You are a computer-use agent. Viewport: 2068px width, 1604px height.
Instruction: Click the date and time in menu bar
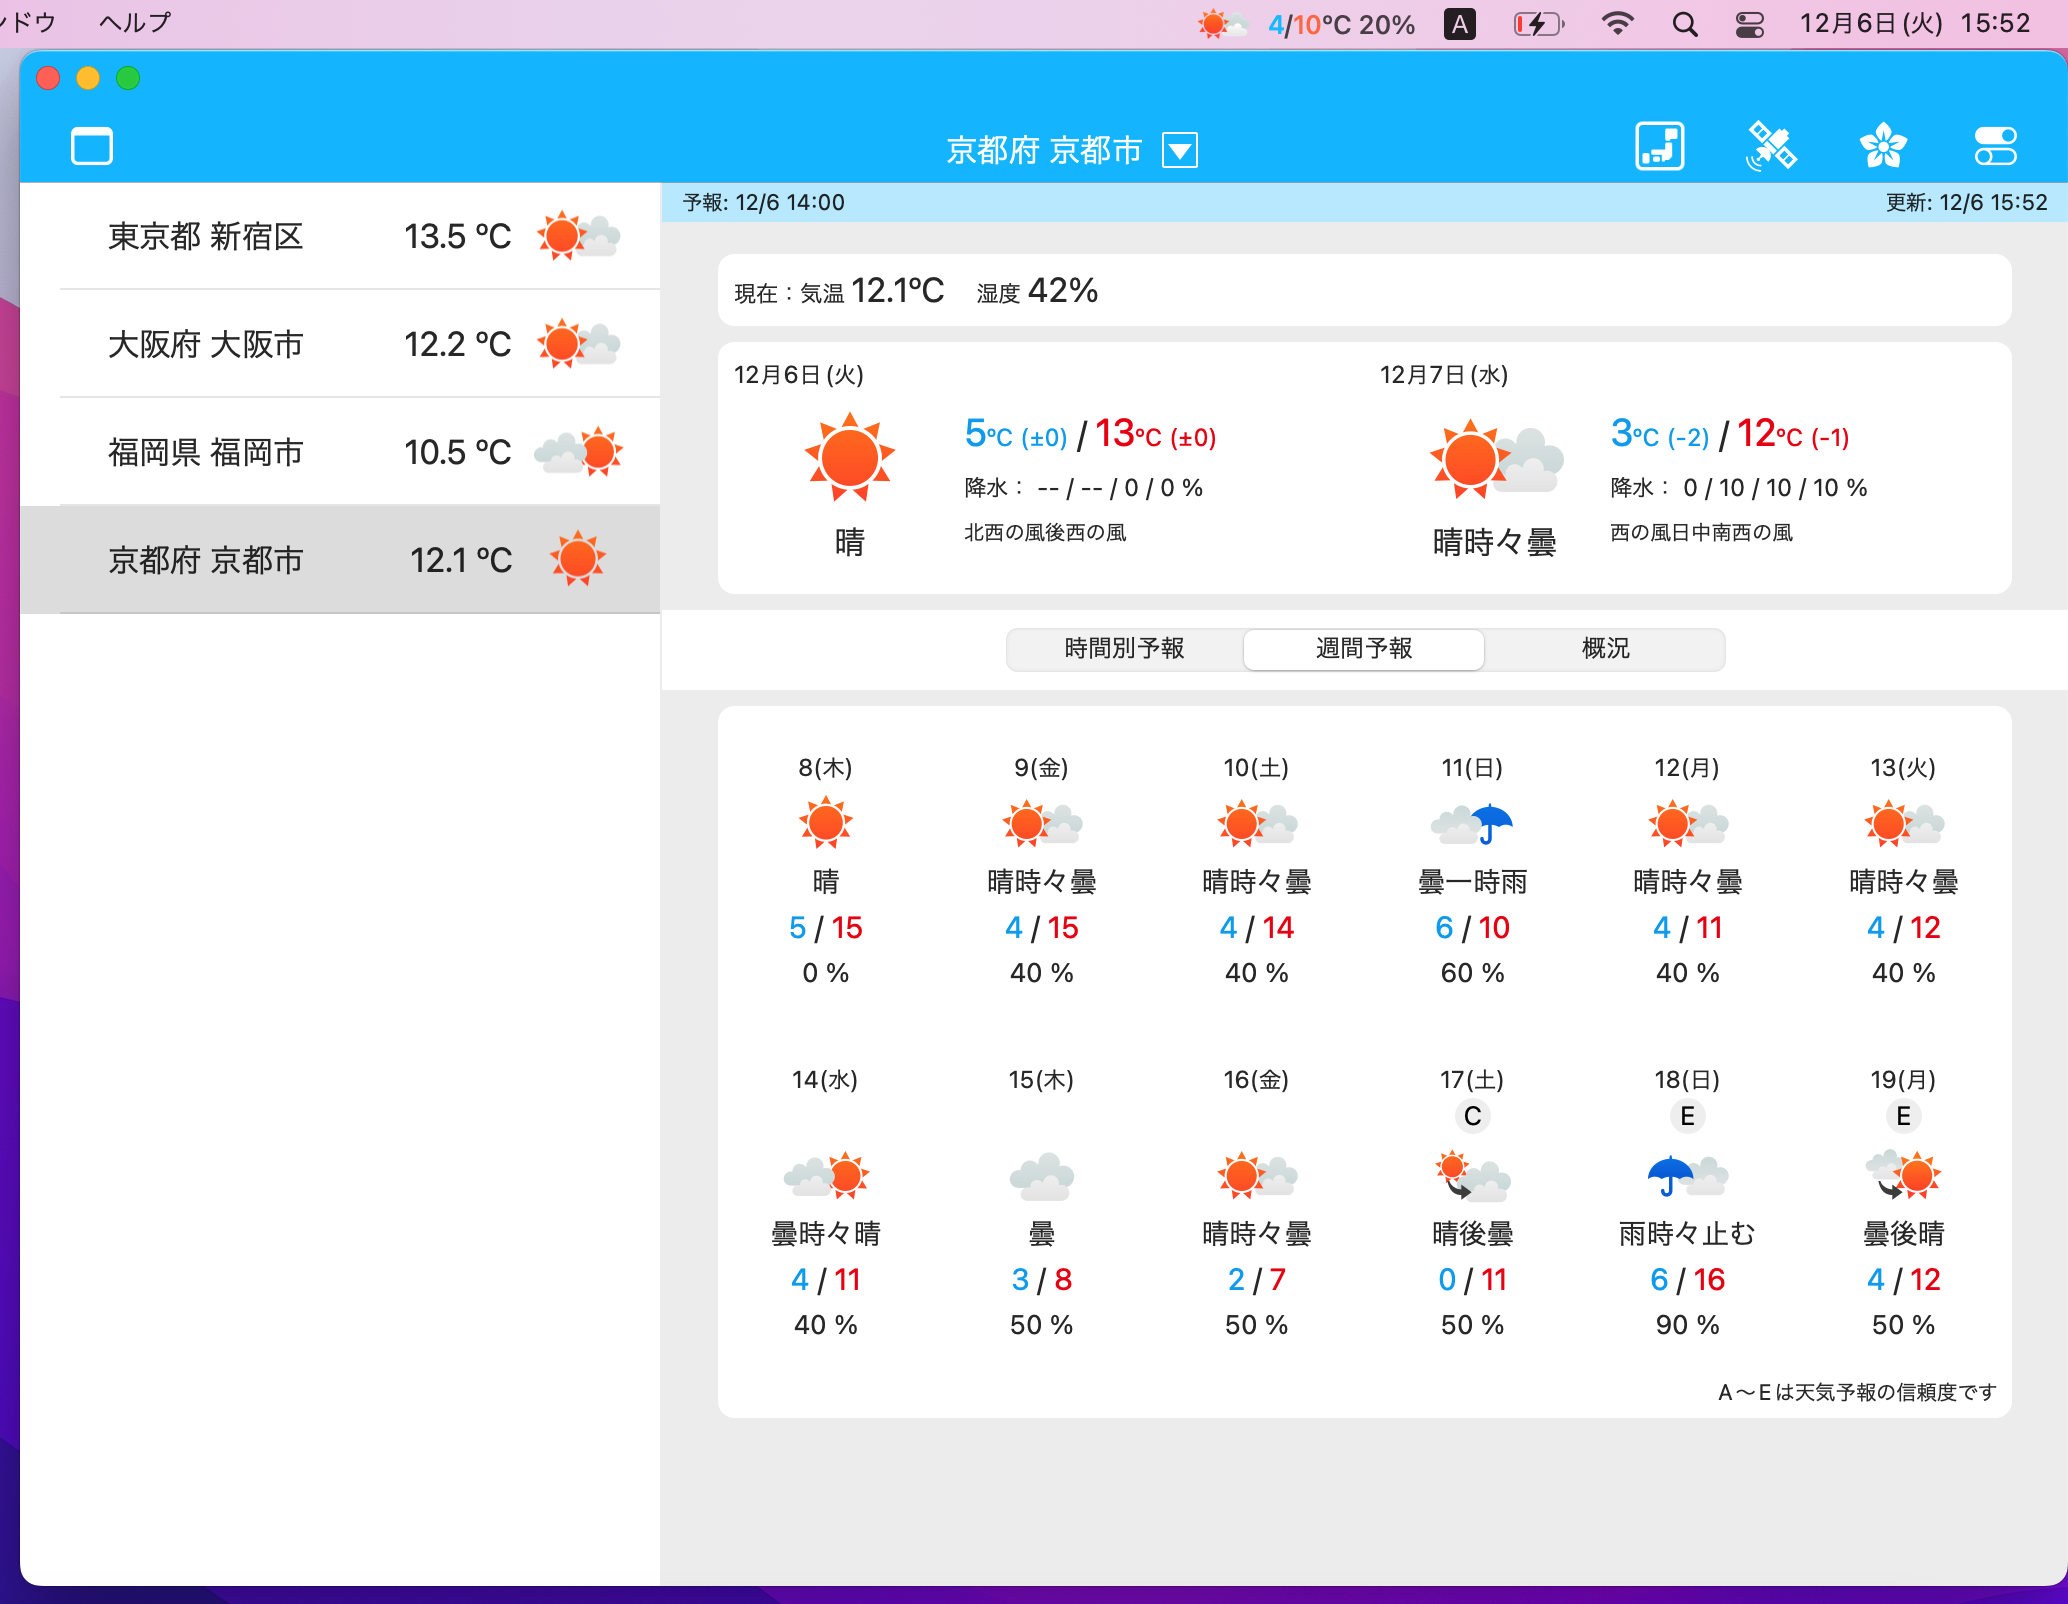point(1916,22)
